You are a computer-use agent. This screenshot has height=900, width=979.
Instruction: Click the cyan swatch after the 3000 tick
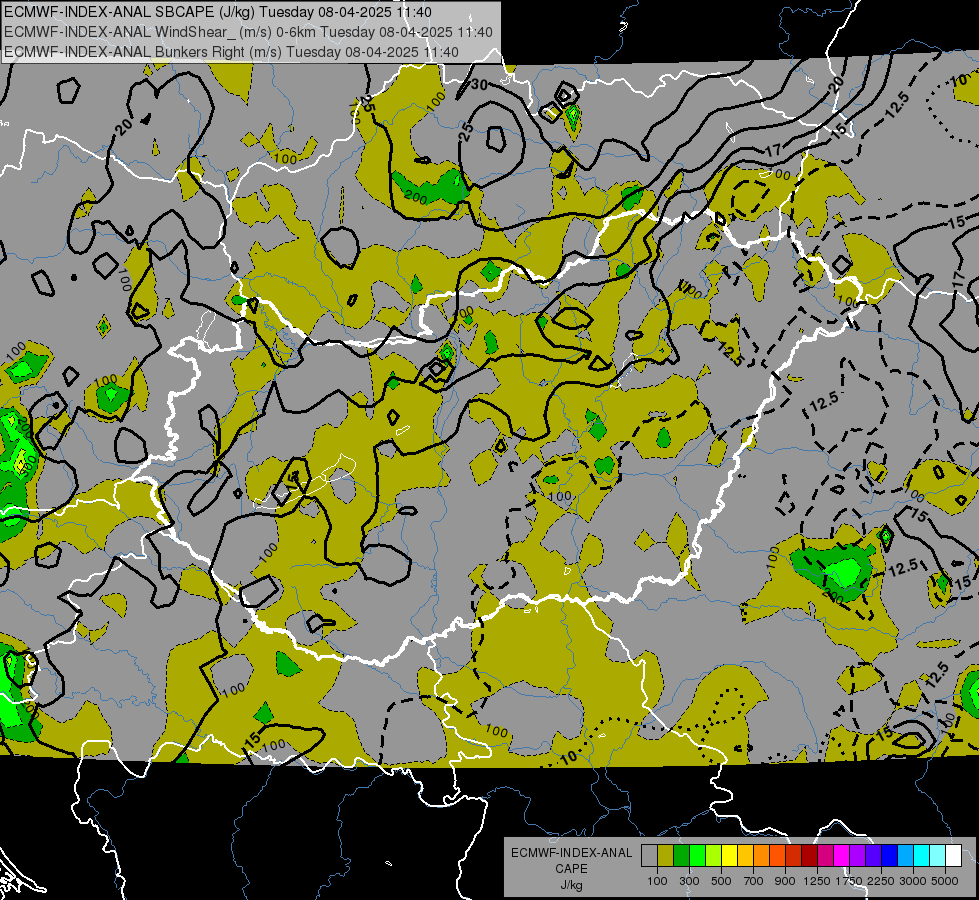[x=922, y=855]
